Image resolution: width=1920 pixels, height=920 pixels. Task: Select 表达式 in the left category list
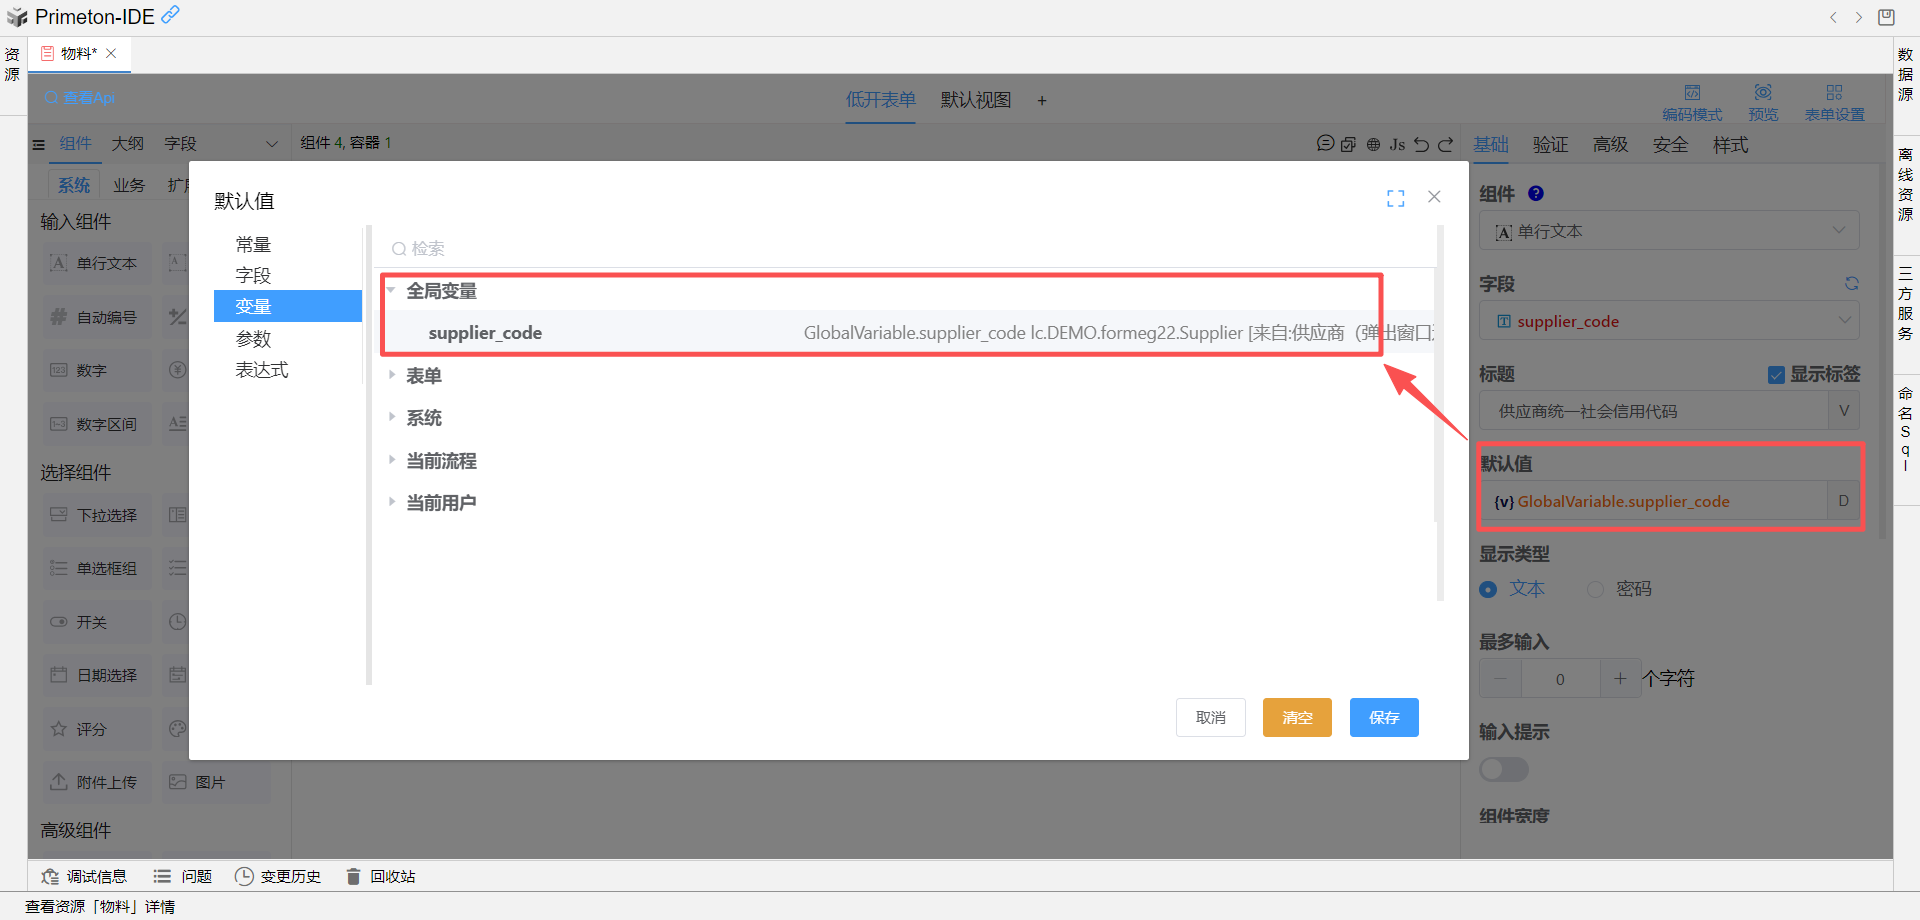262,370
